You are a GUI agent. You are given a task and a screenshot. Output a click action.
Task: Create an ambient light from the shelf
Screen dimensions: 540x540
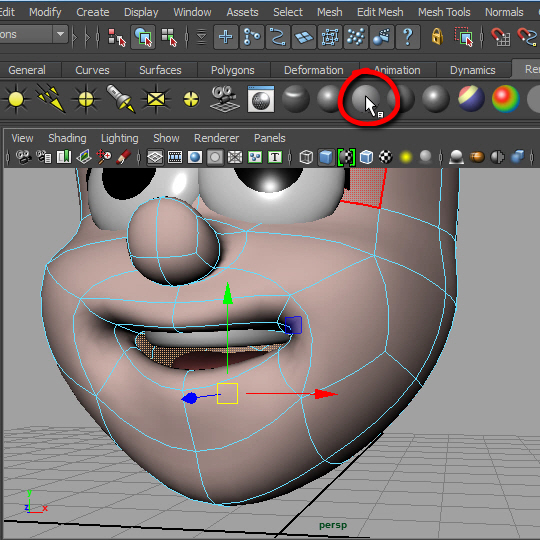coord(16,99)
